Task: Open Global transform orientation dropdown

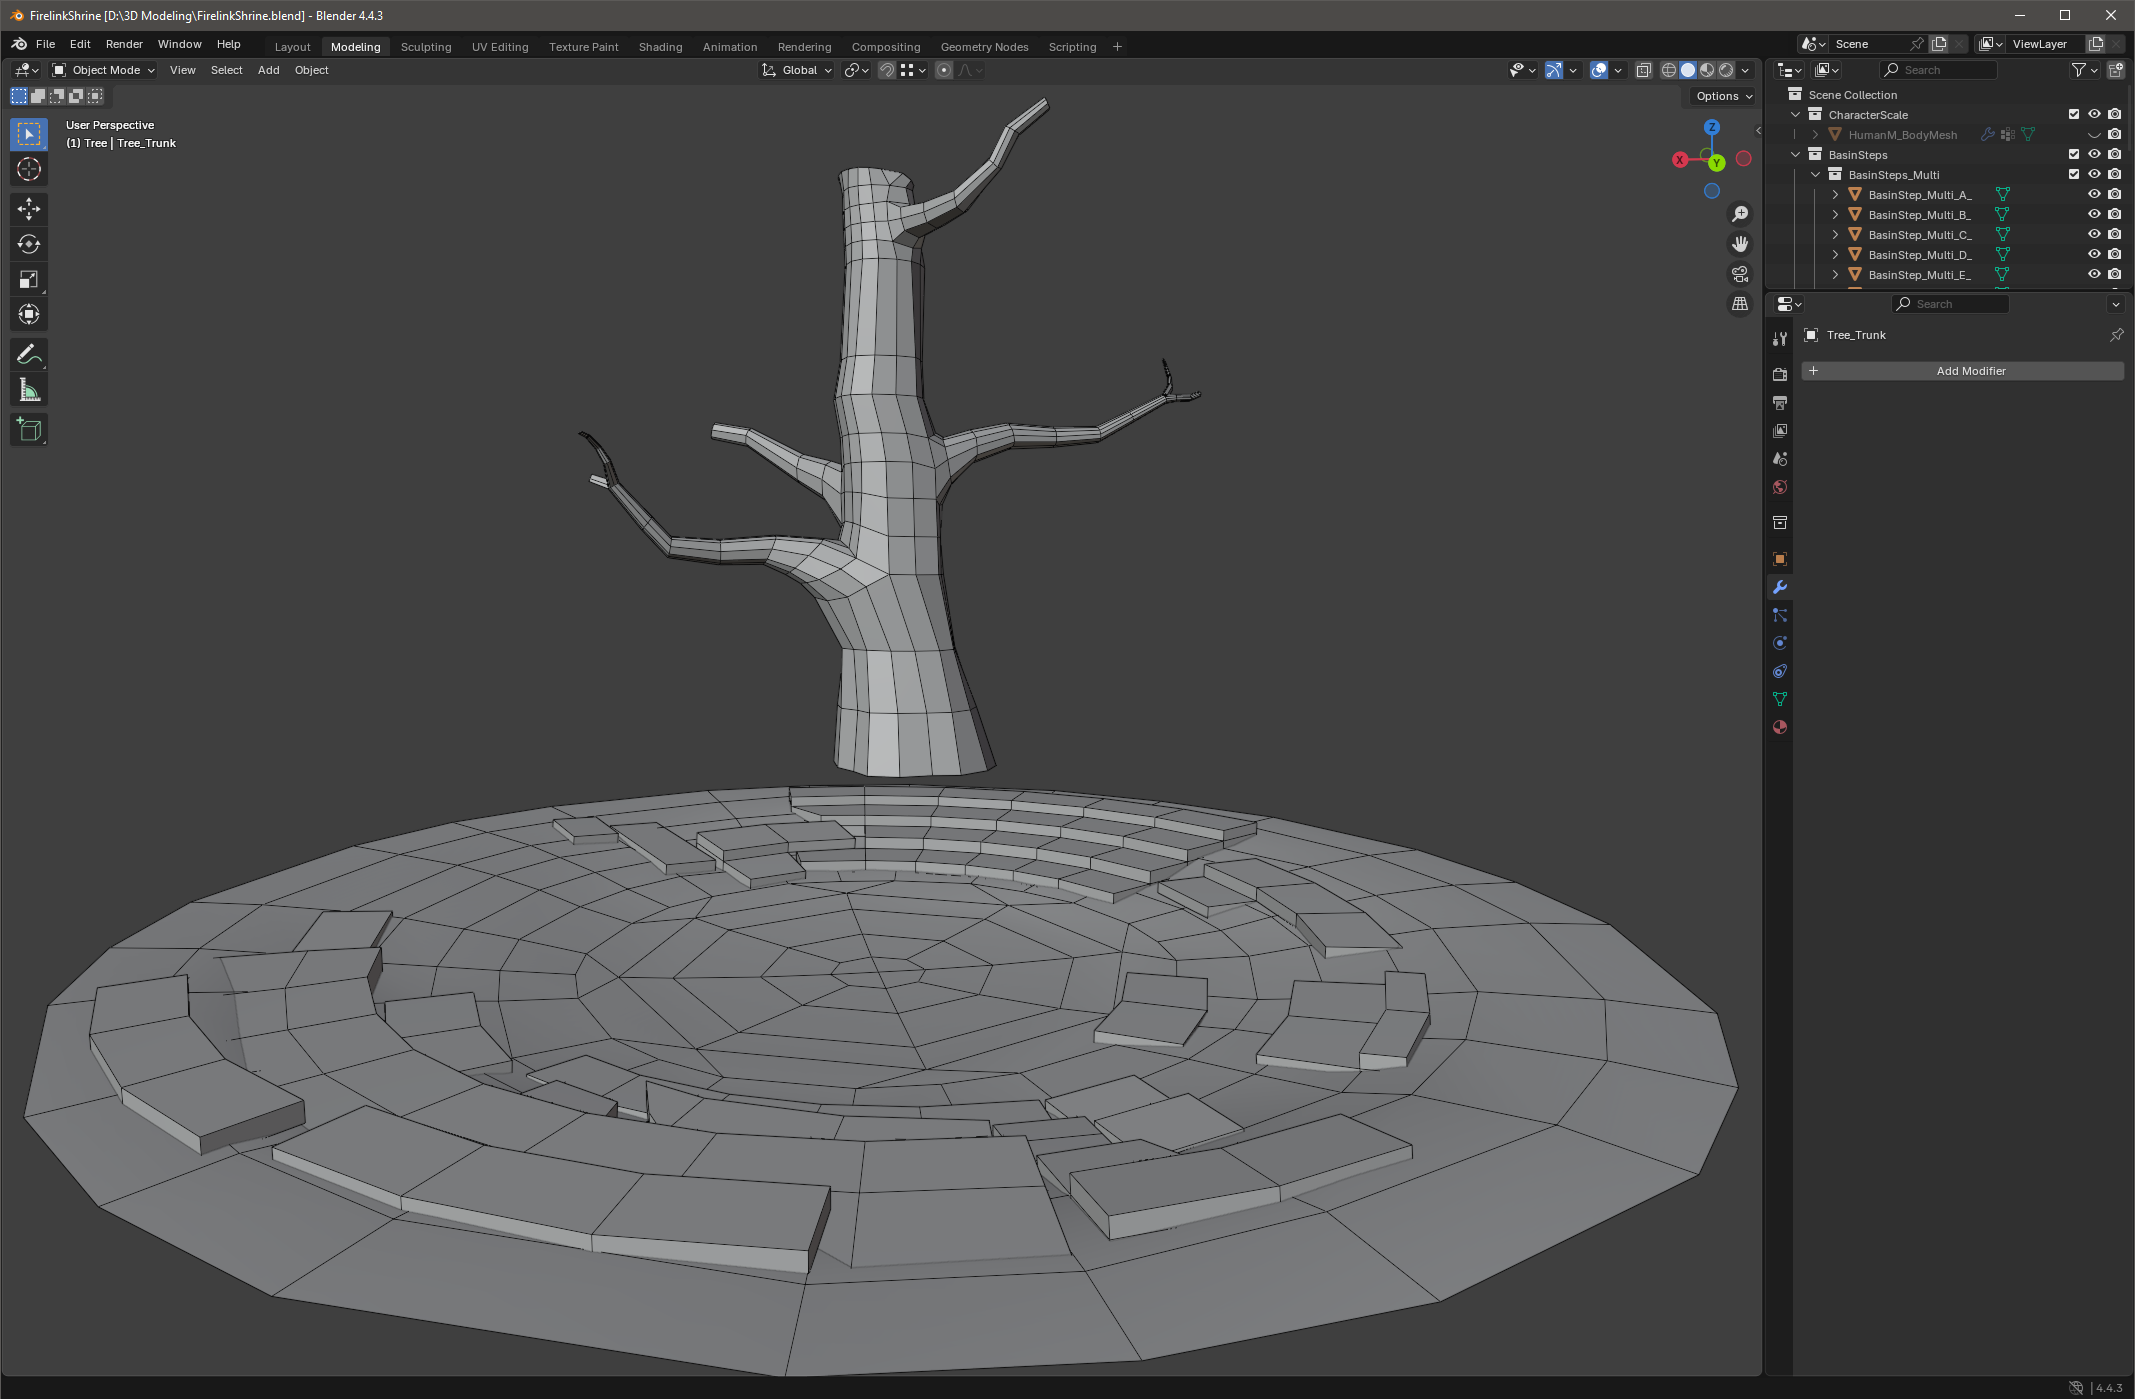Action: (x=798, y=70)
